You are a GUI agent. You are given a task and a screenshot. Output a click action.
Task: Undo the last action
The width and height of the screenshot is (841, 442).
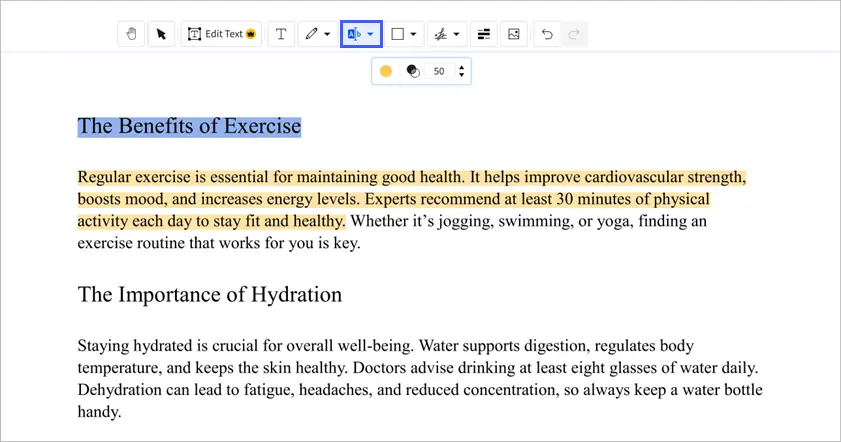click(547, 34)
